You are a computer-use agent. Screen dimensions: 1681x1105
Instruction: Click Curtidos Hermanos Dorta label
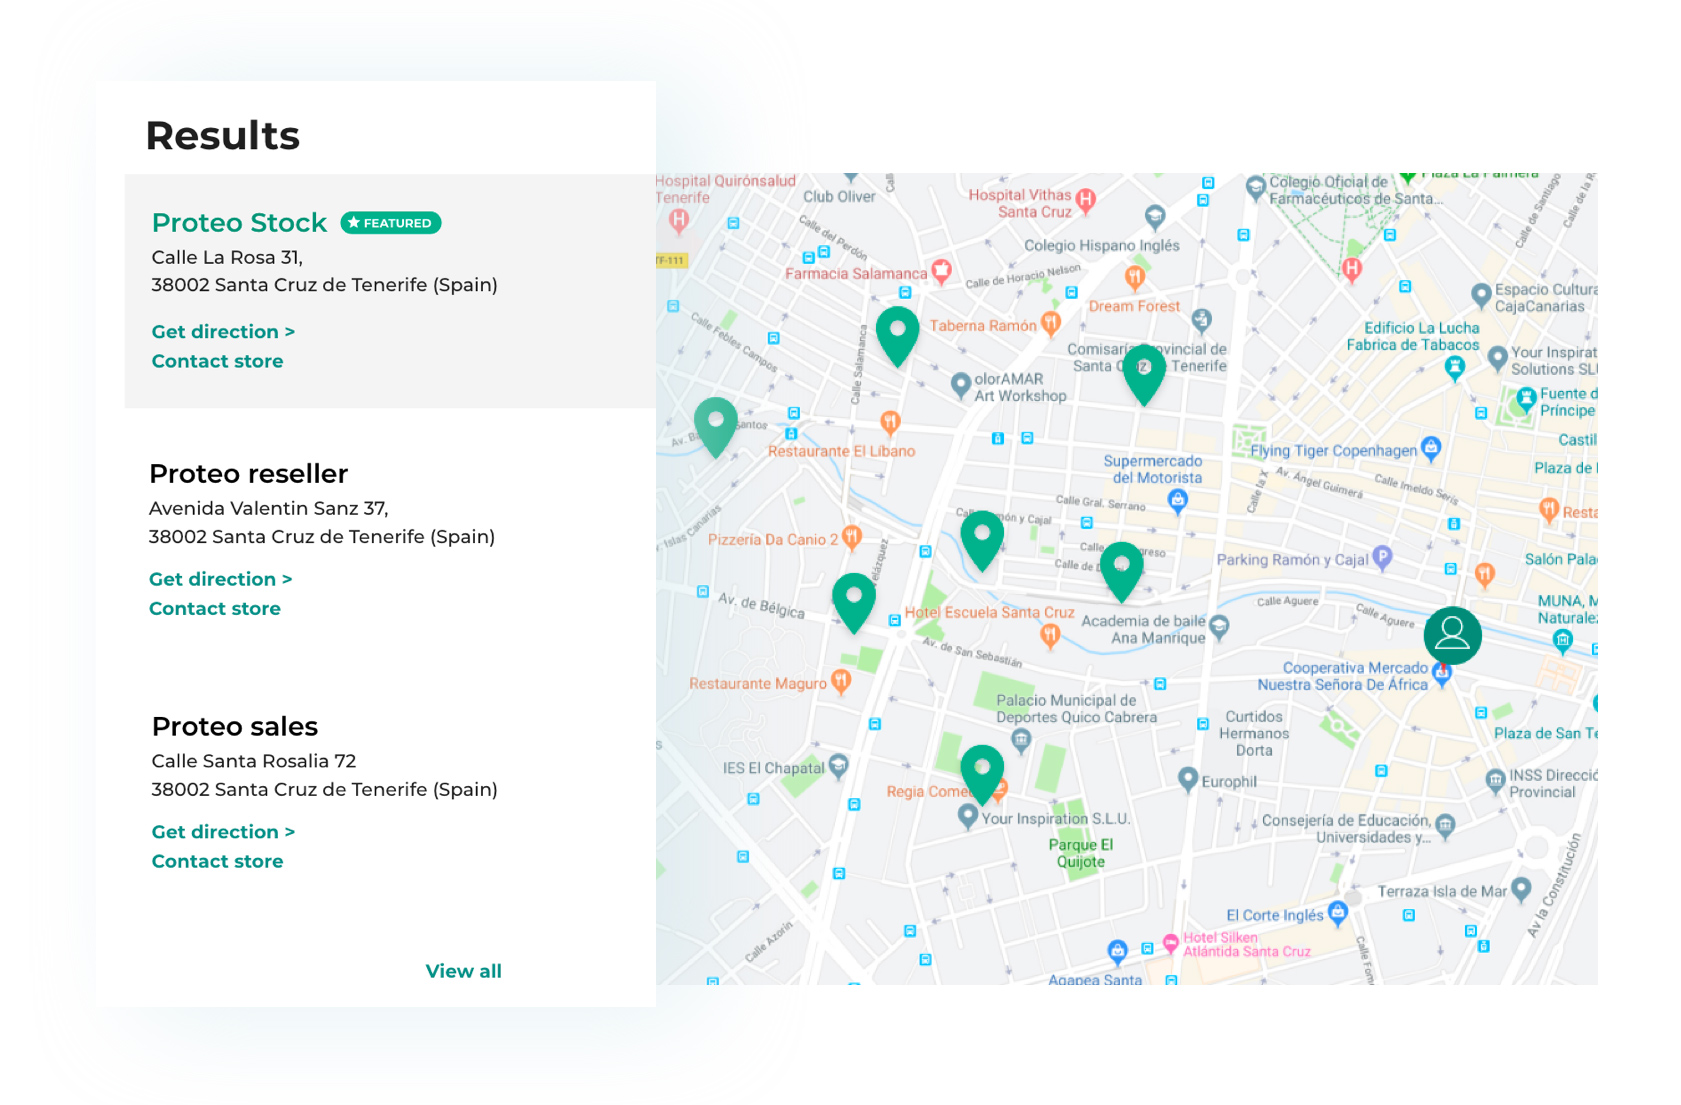coord(1254,733)
